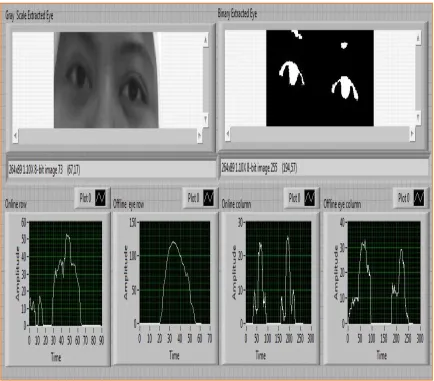Image resolution: width=434 pixels, height=381 pixels.
Task: Click down scroll arrow of Binary Extracted Eye
Action: (418, 117)
